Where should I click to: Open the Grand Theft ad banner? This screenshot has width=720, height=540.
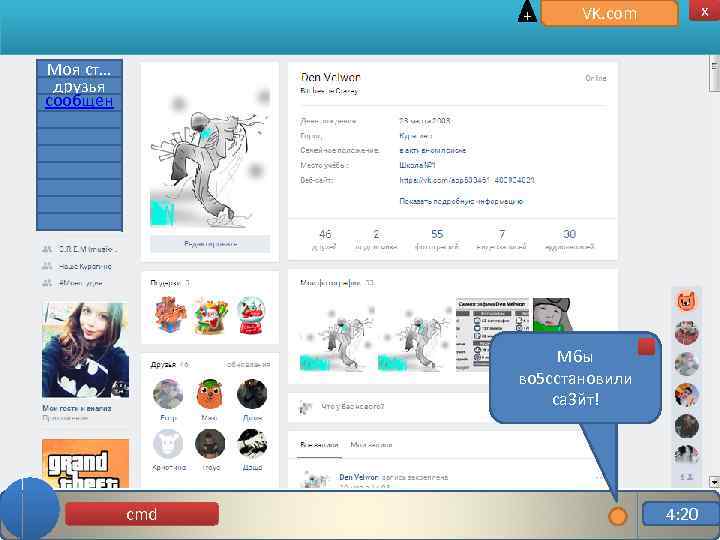[x=85, y=463]
